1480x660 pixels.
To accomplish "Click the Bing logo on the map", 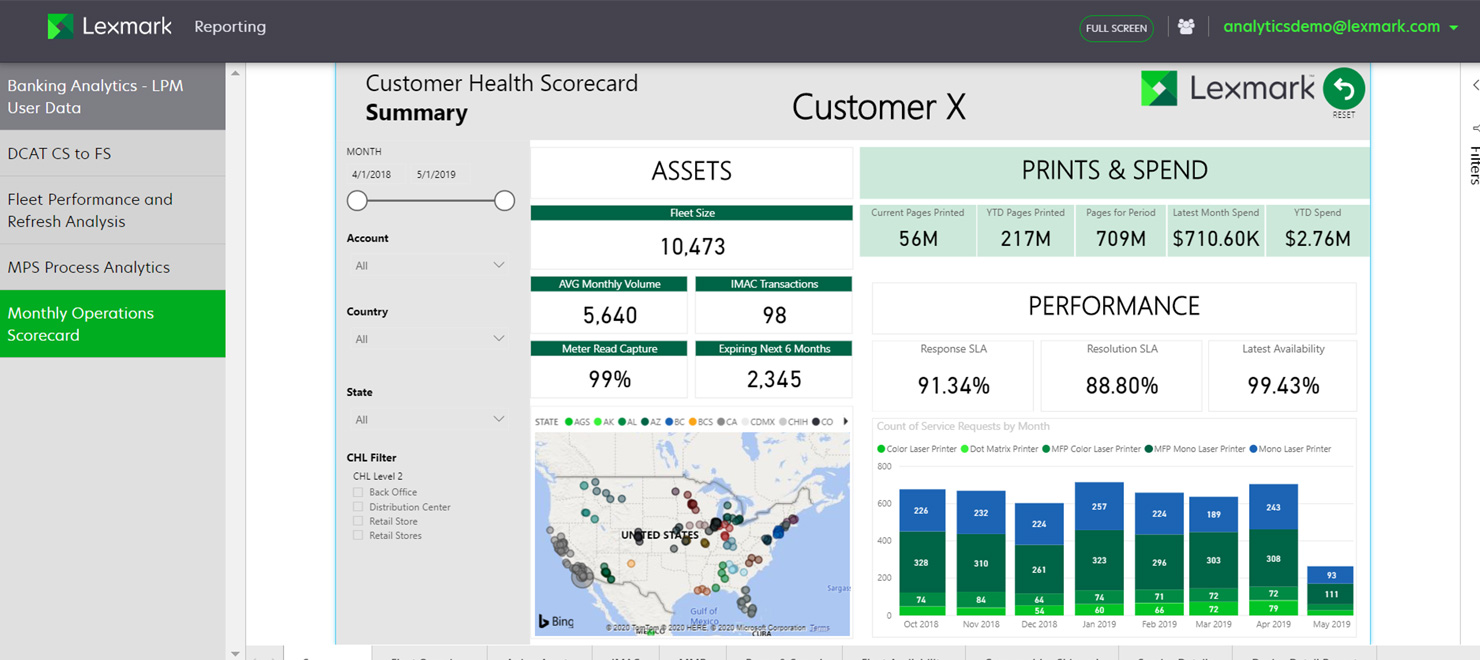I will coord(556,622).
